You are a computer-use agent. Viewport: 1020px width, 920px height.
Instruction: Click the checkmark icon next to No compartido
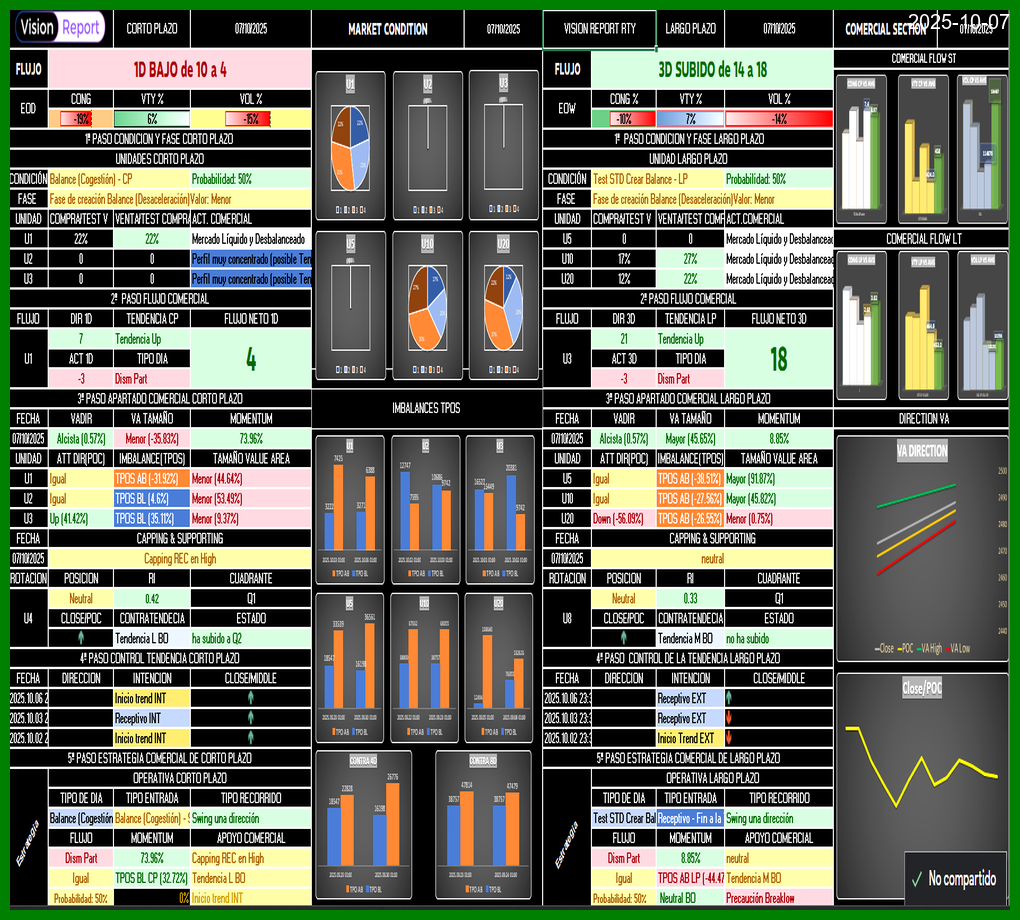click(x=916, y=879)
